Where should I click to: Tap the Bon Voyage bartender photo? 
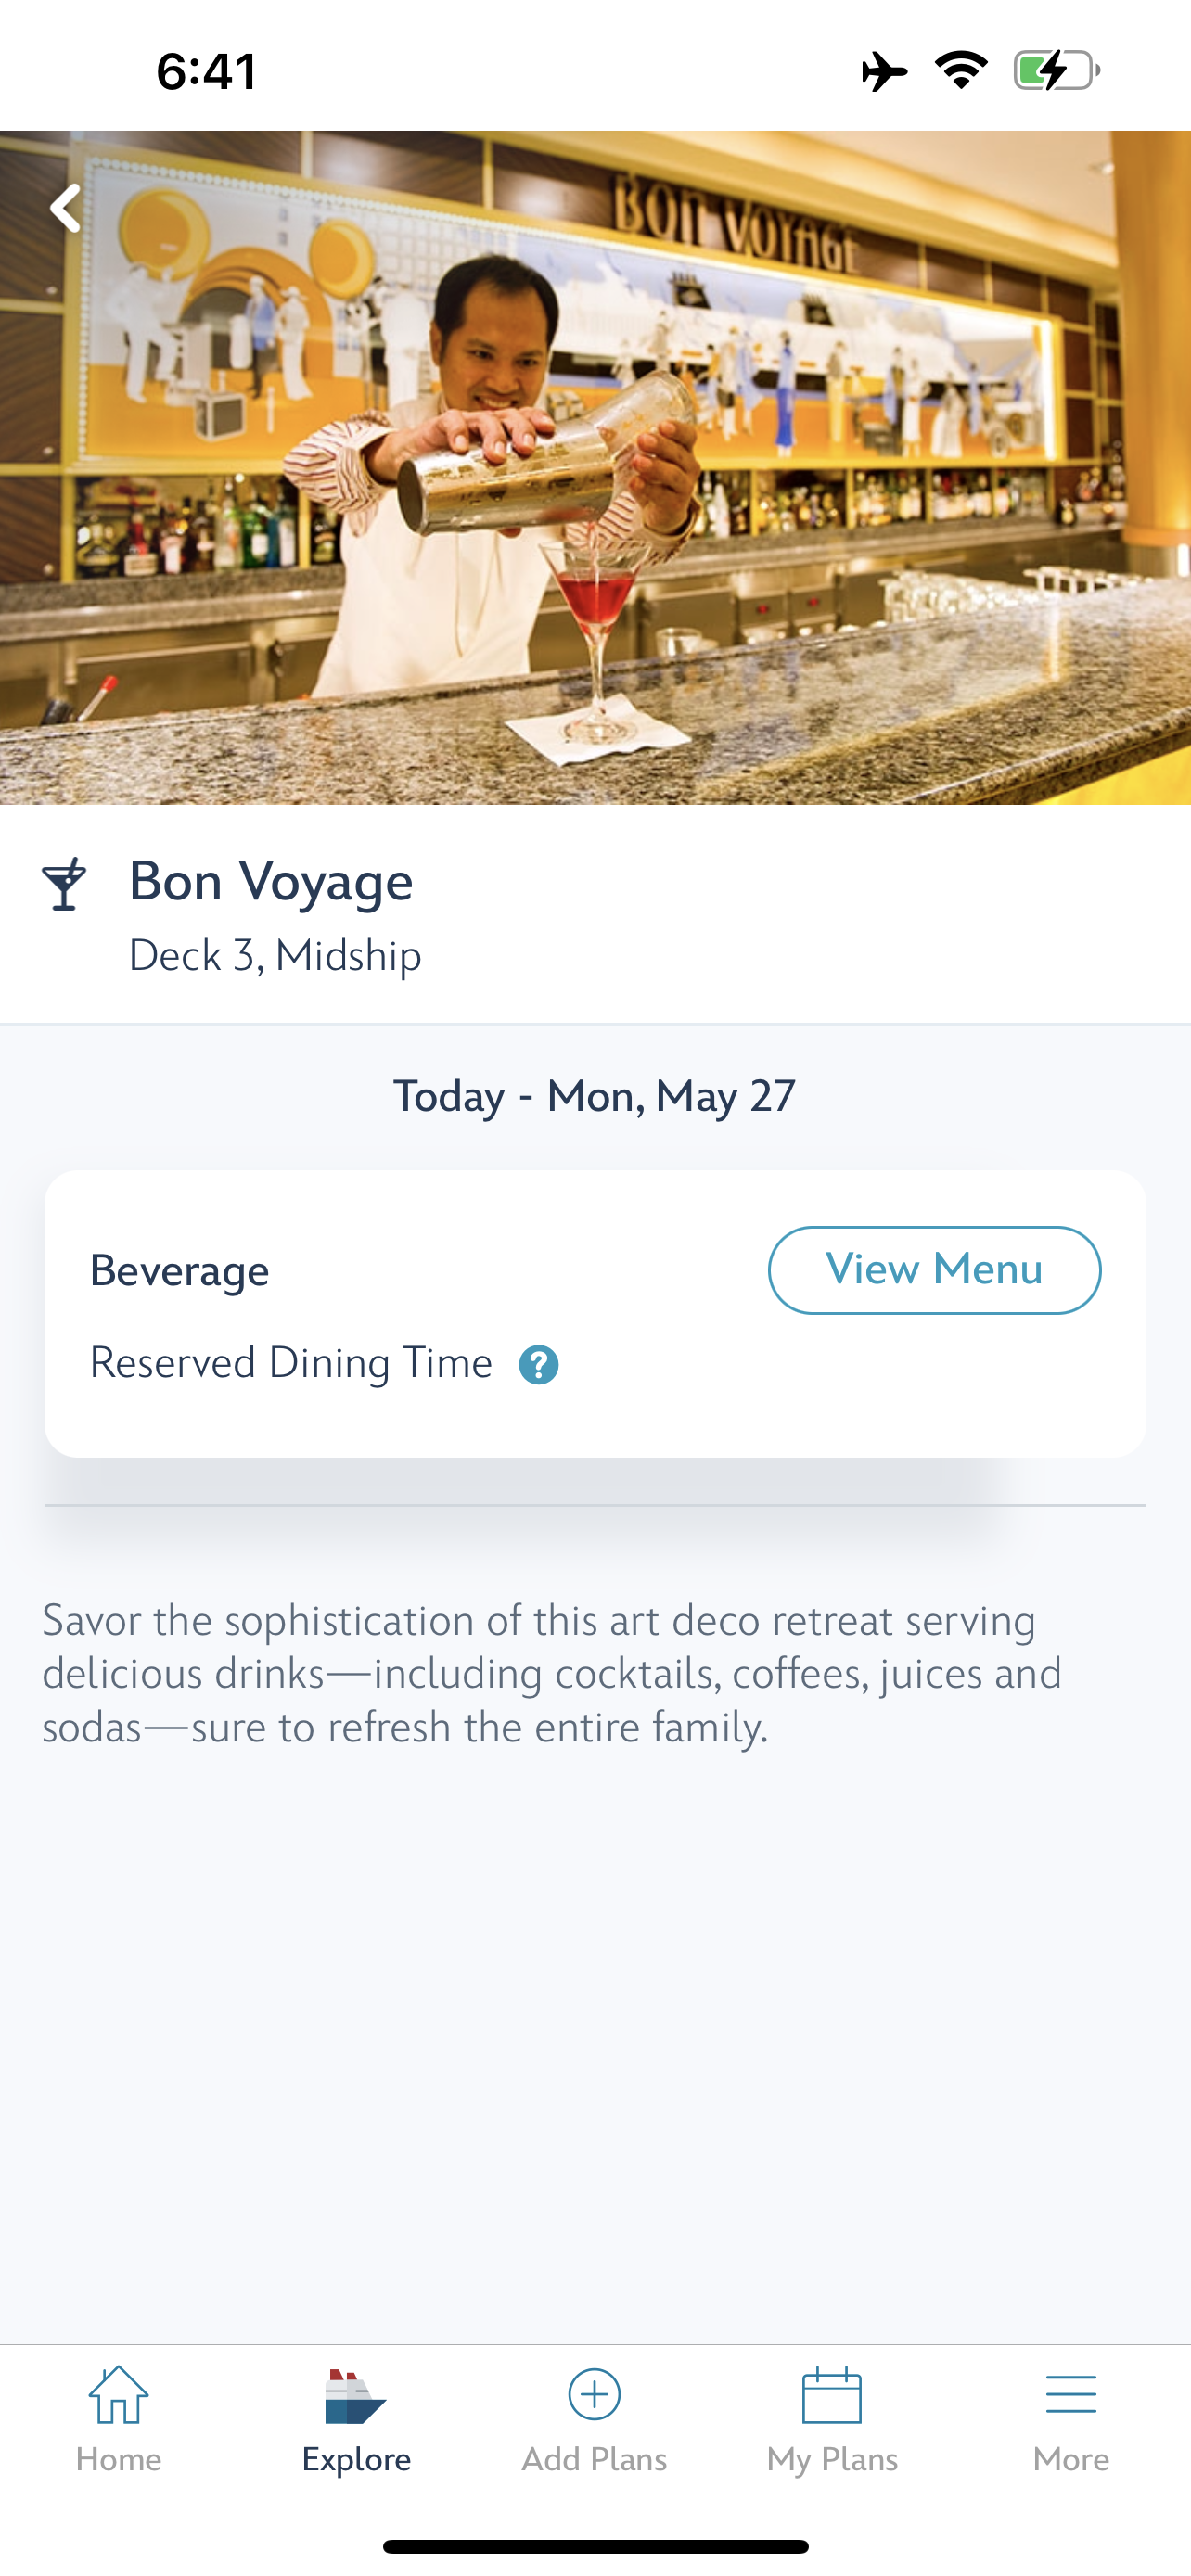pyautogui.click(x=595, y=467)
